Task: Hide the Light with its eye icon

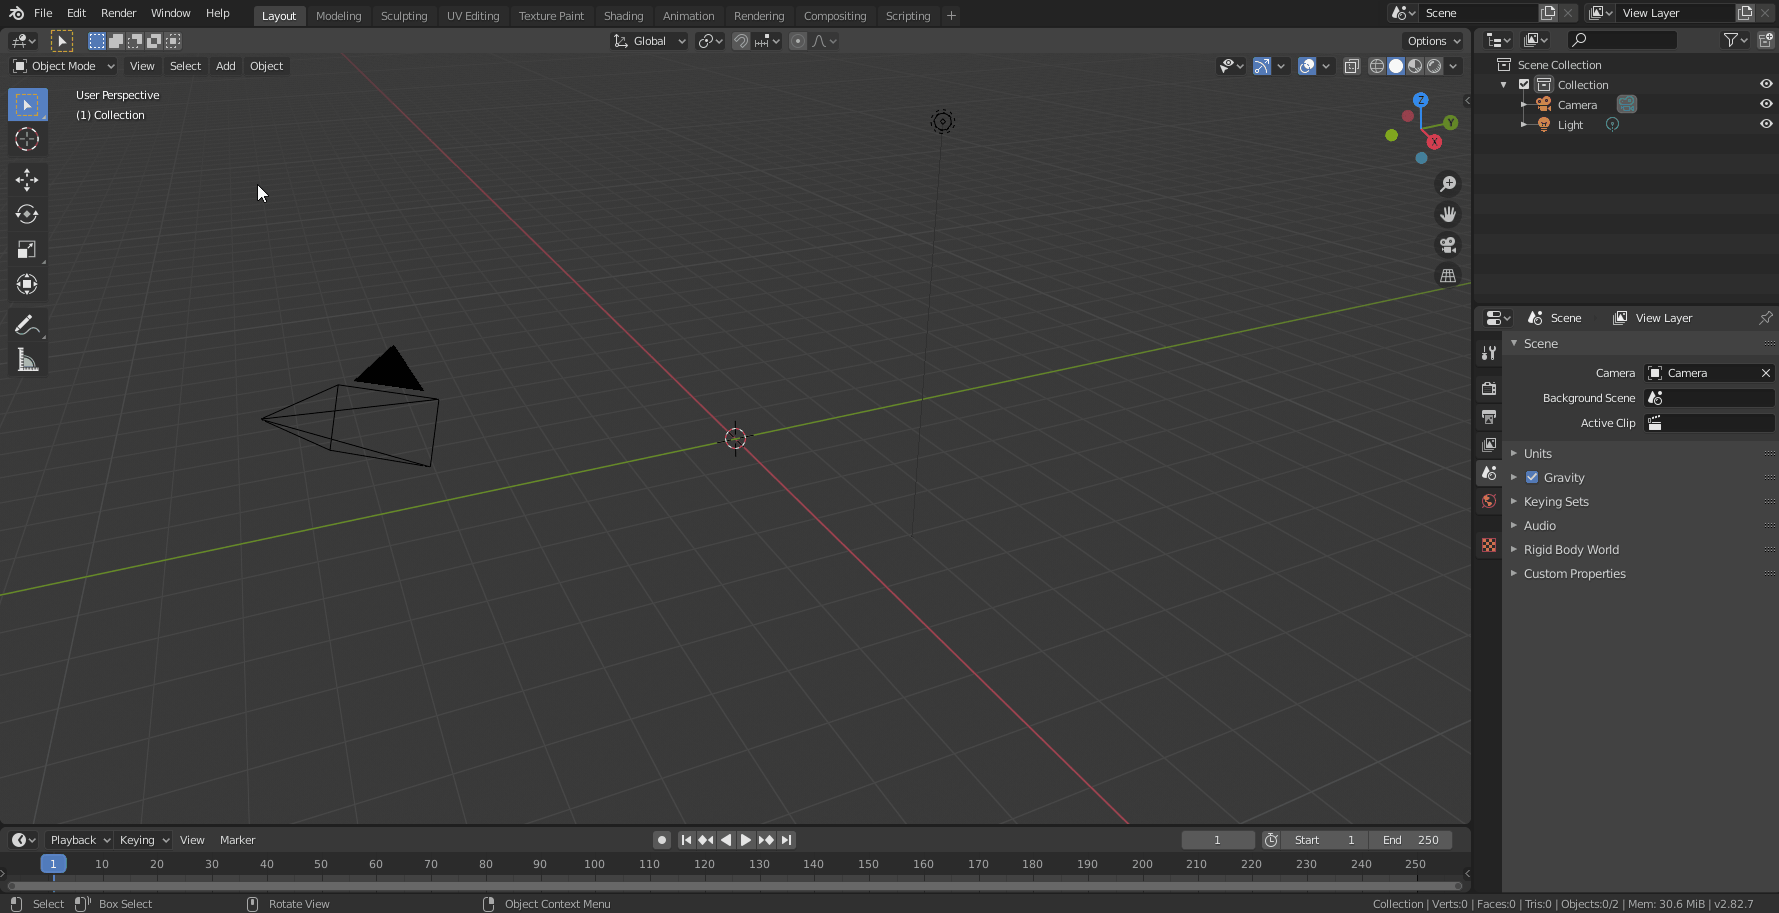Action: tap(1766, 124)
